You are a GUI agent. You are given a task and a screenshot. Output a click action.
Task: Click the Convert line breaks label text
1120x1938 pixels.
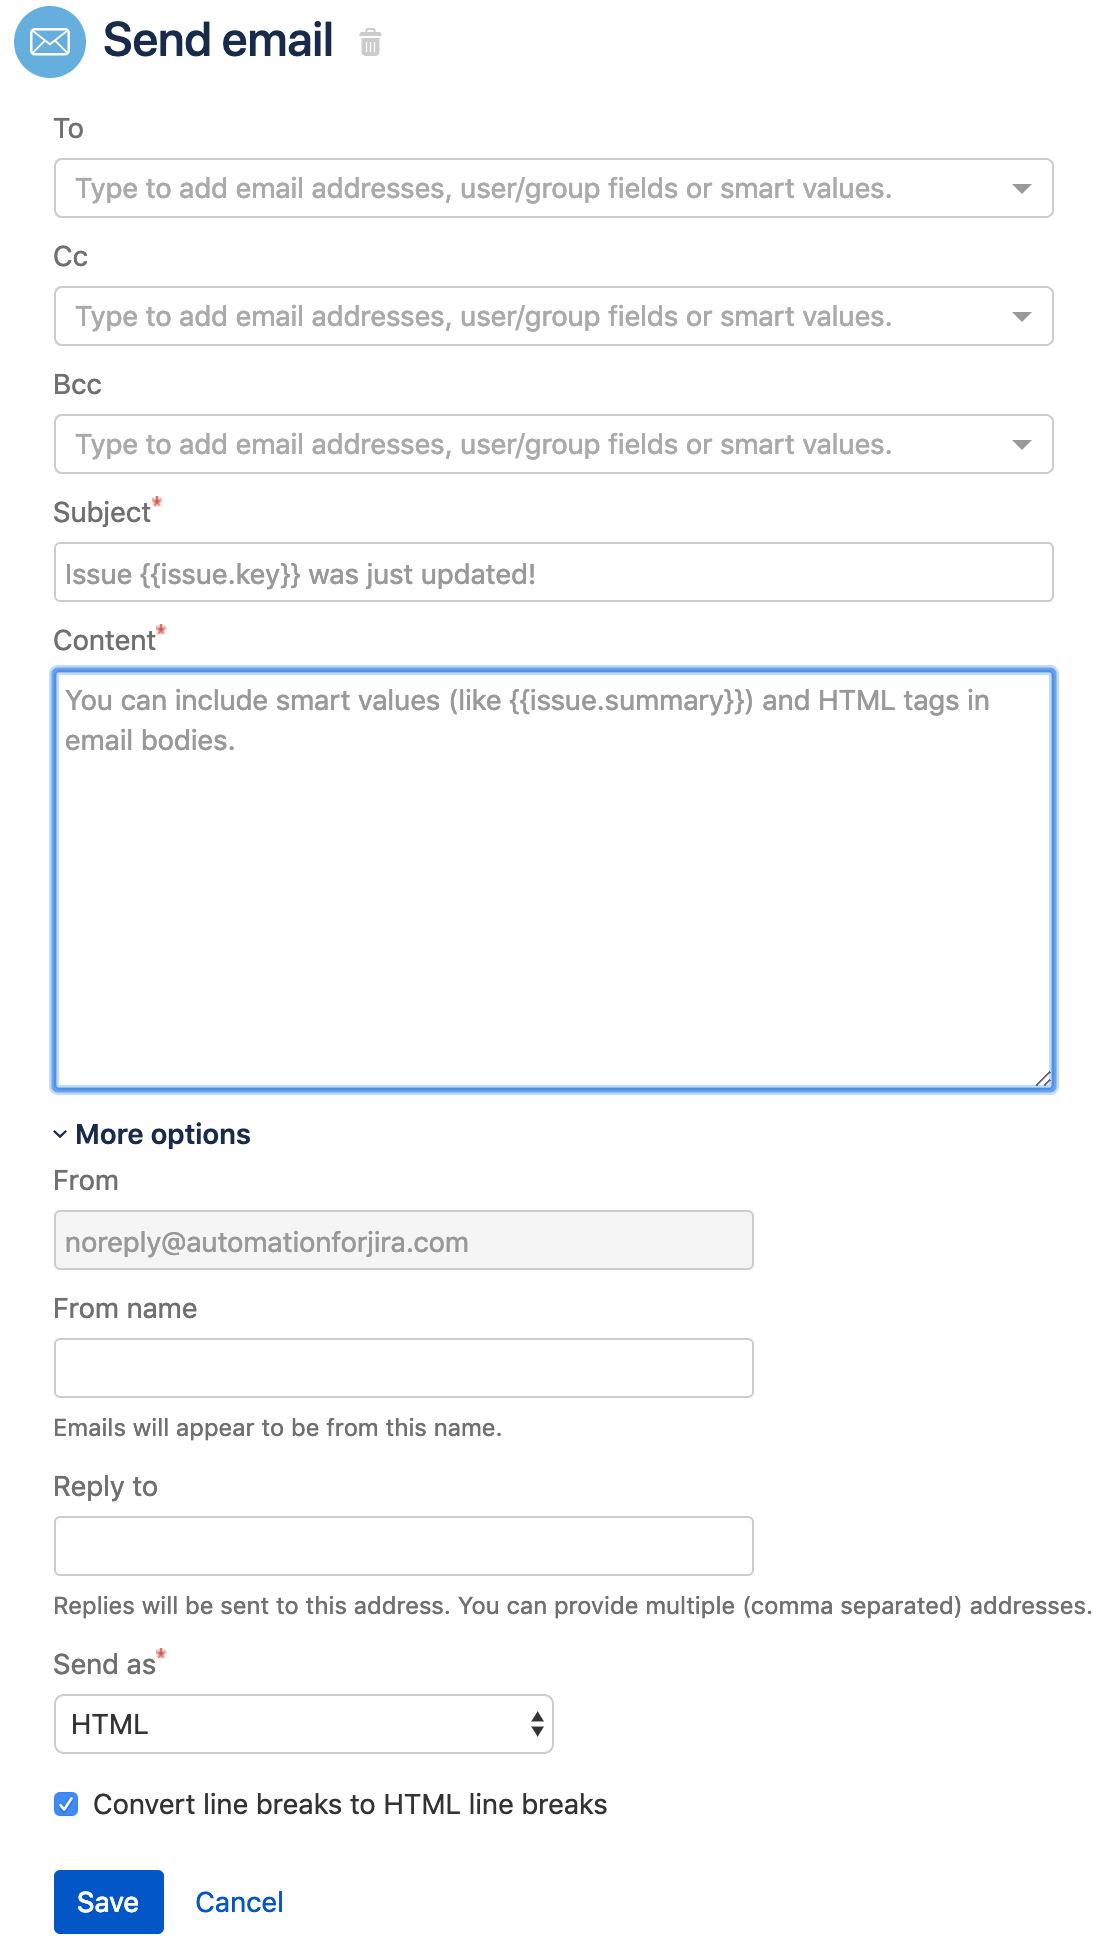(350, 1804)
